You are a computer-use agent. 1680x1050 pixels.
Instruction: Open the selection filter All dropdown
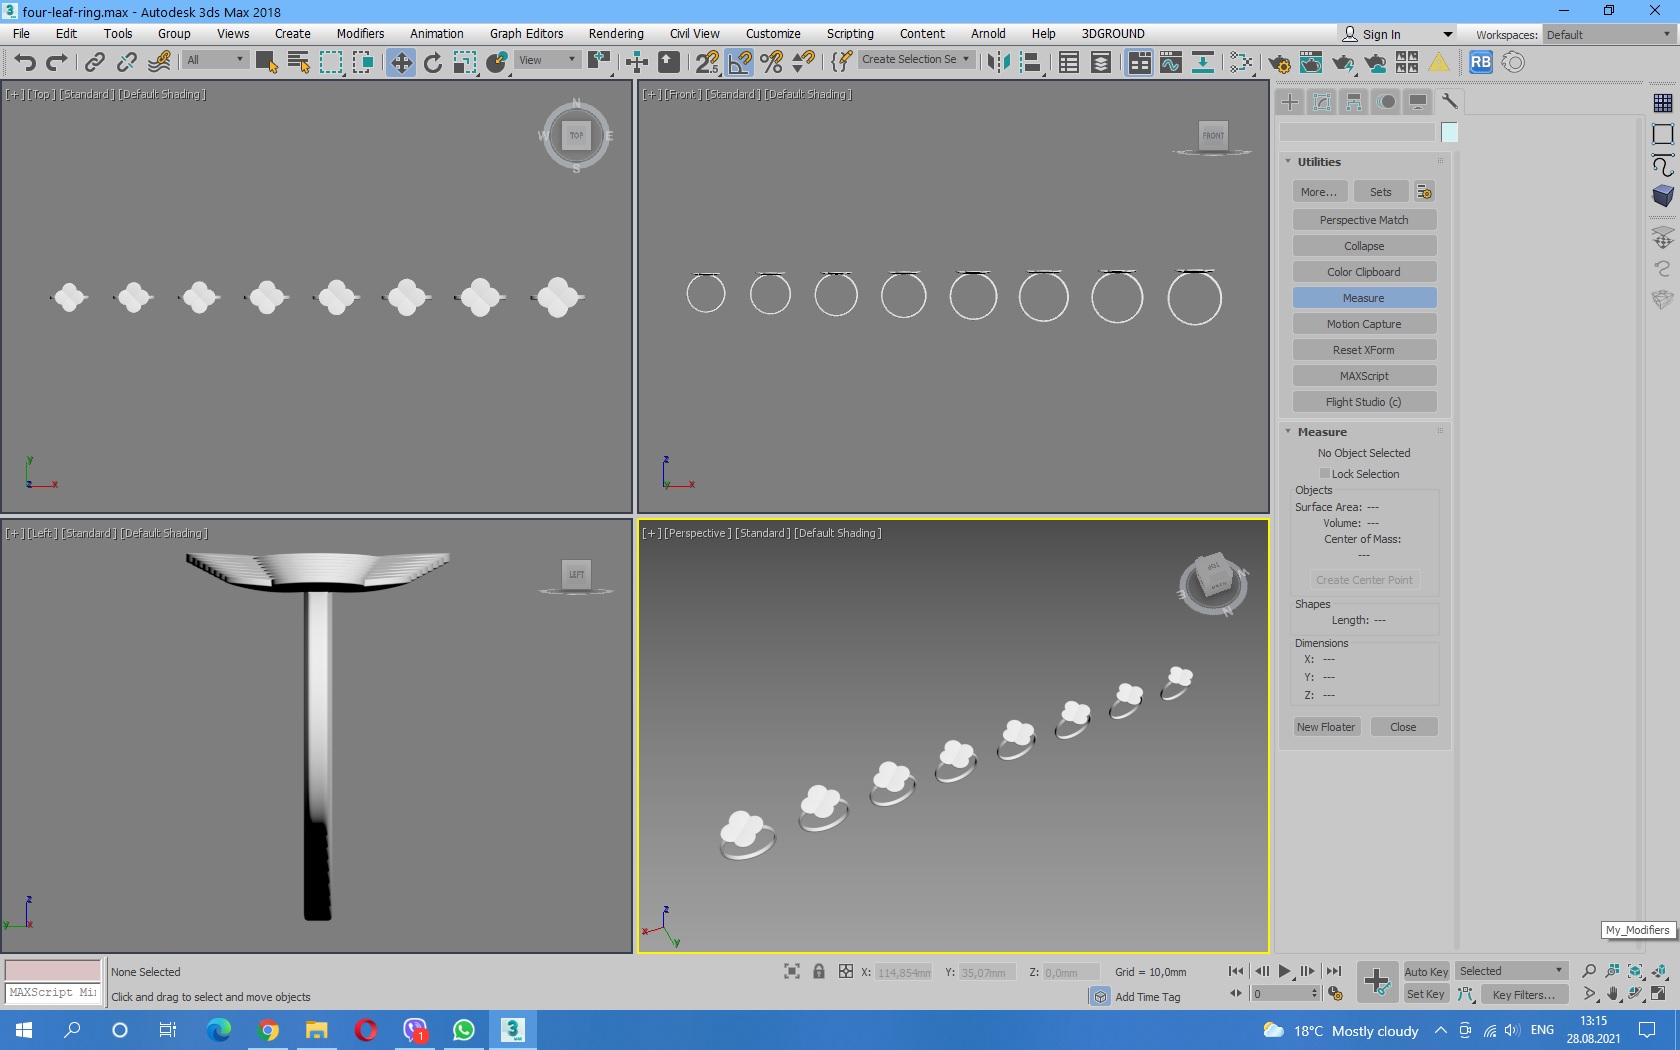click(215, 60)
